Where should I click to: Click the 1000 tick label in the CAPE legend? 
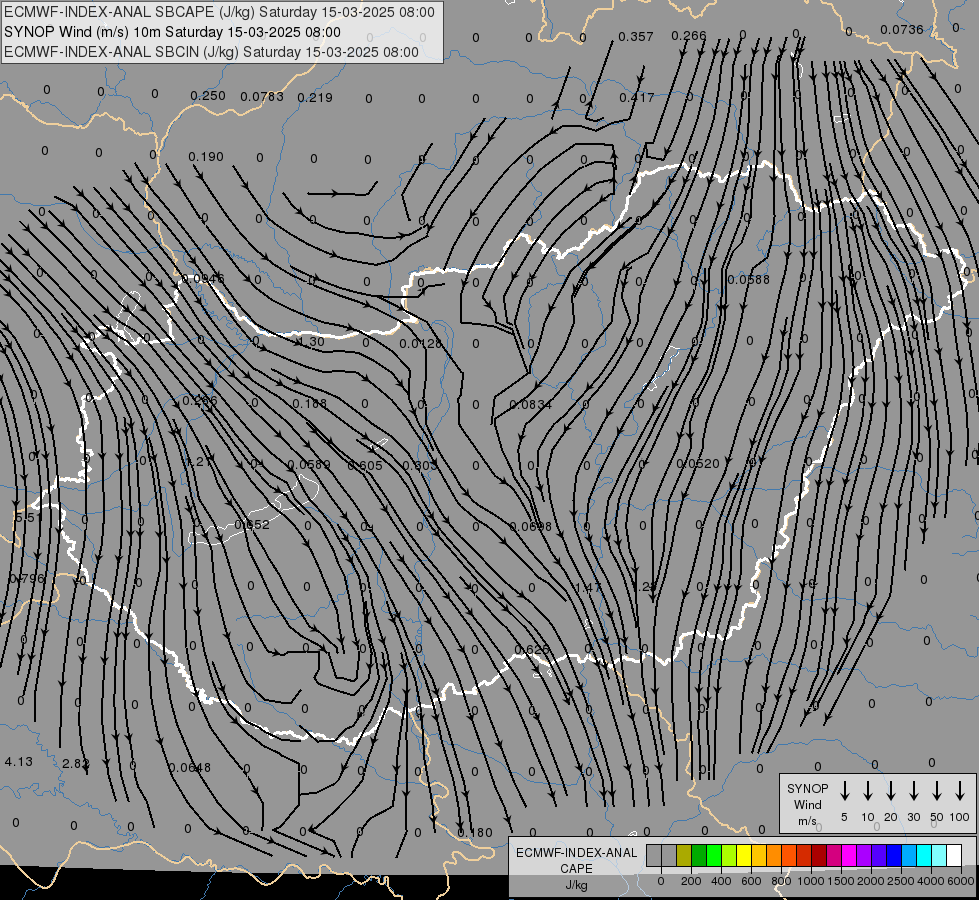point(811,881)
